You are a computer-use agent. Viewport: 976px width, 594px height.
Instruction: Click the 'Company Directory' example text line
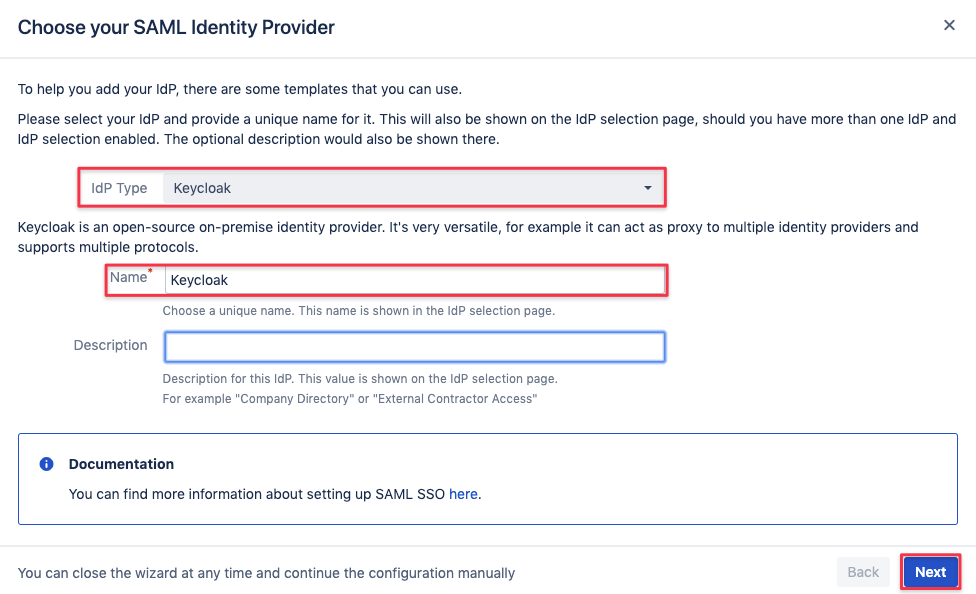click(350, 398)
